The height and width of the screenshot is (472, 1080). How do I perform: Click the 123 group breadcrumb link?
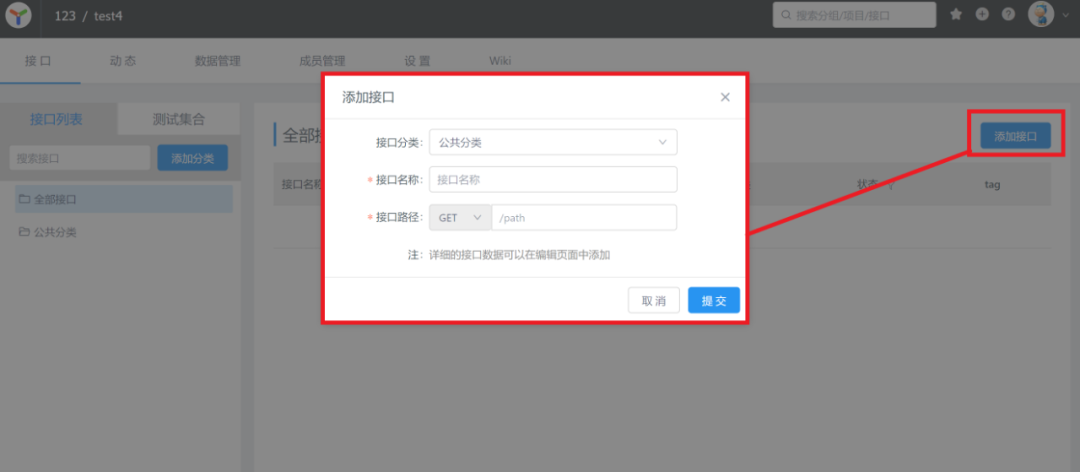click(65, 15)
